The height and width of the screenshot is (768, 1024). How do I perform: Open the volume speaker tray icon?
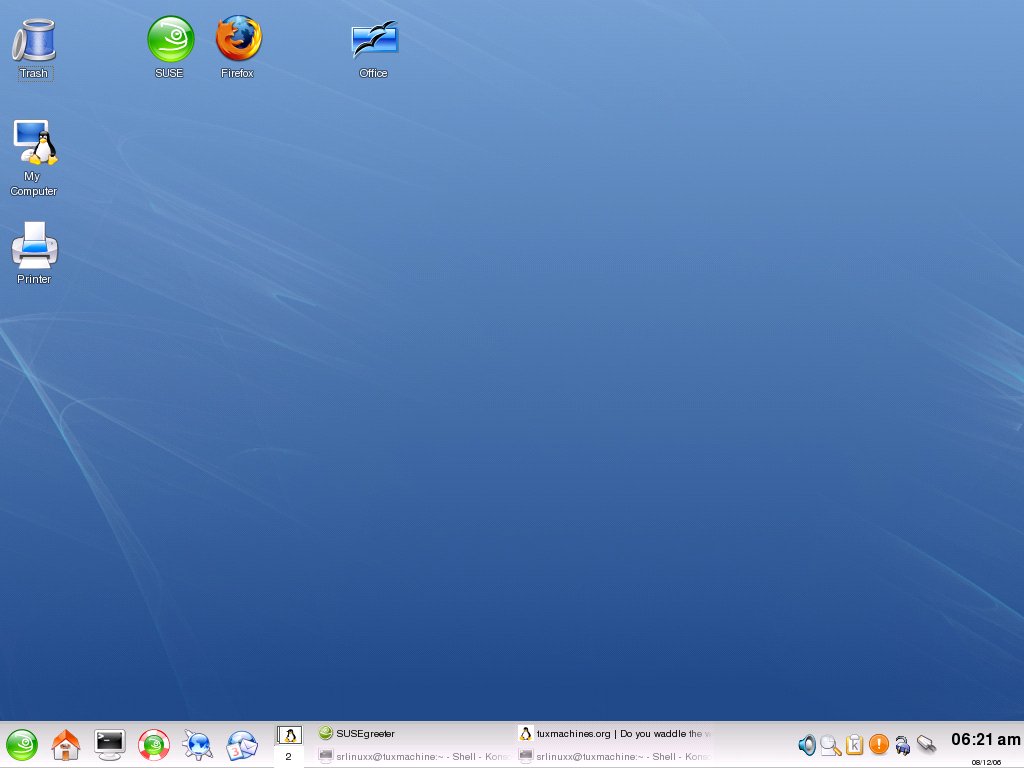(x=807, y=744)
